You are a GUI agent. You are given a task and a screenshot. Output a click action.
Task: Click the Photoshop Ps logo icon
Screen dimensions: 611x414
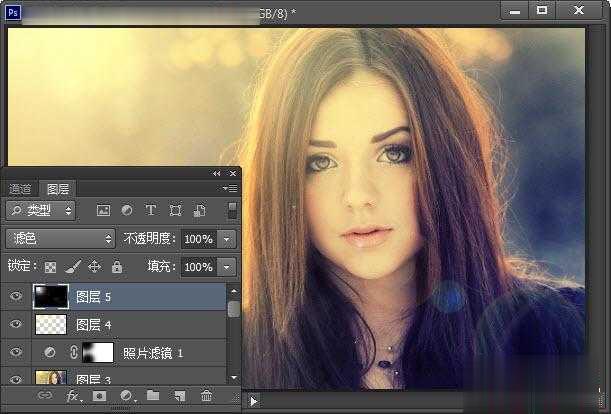click(x=12, y=12)
